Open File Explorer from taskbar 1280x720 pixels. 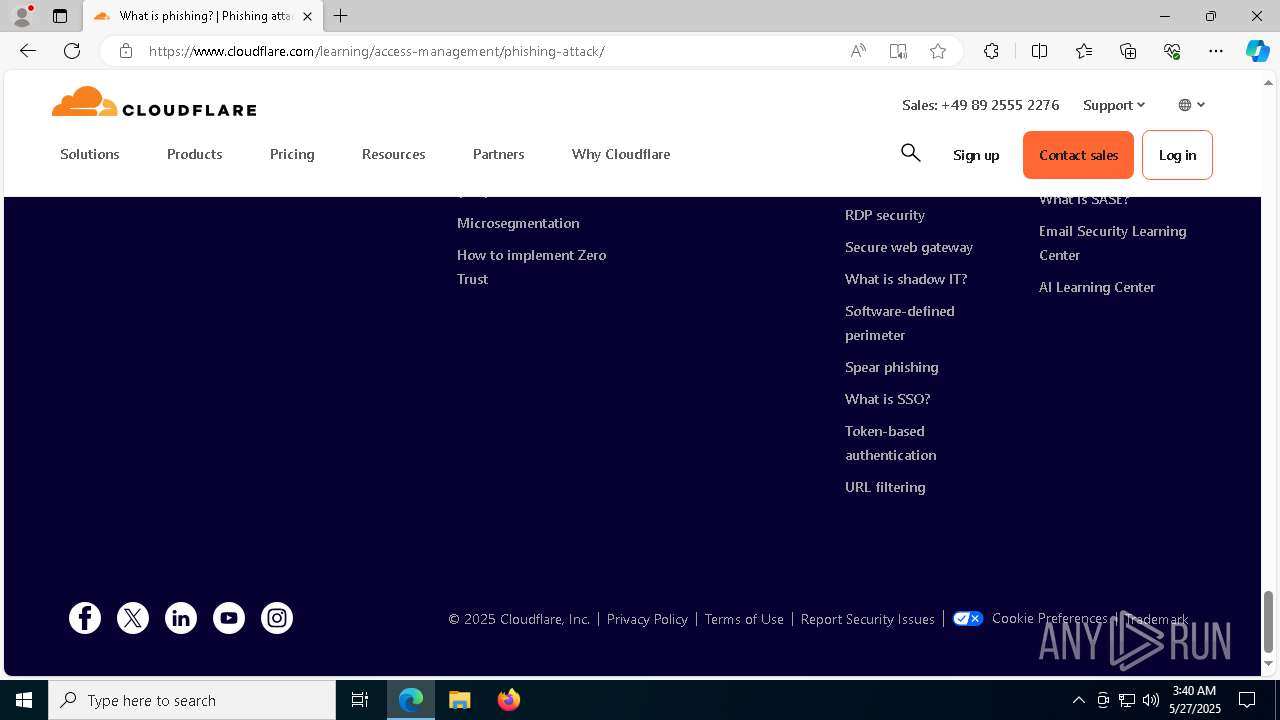coord(460,700)
